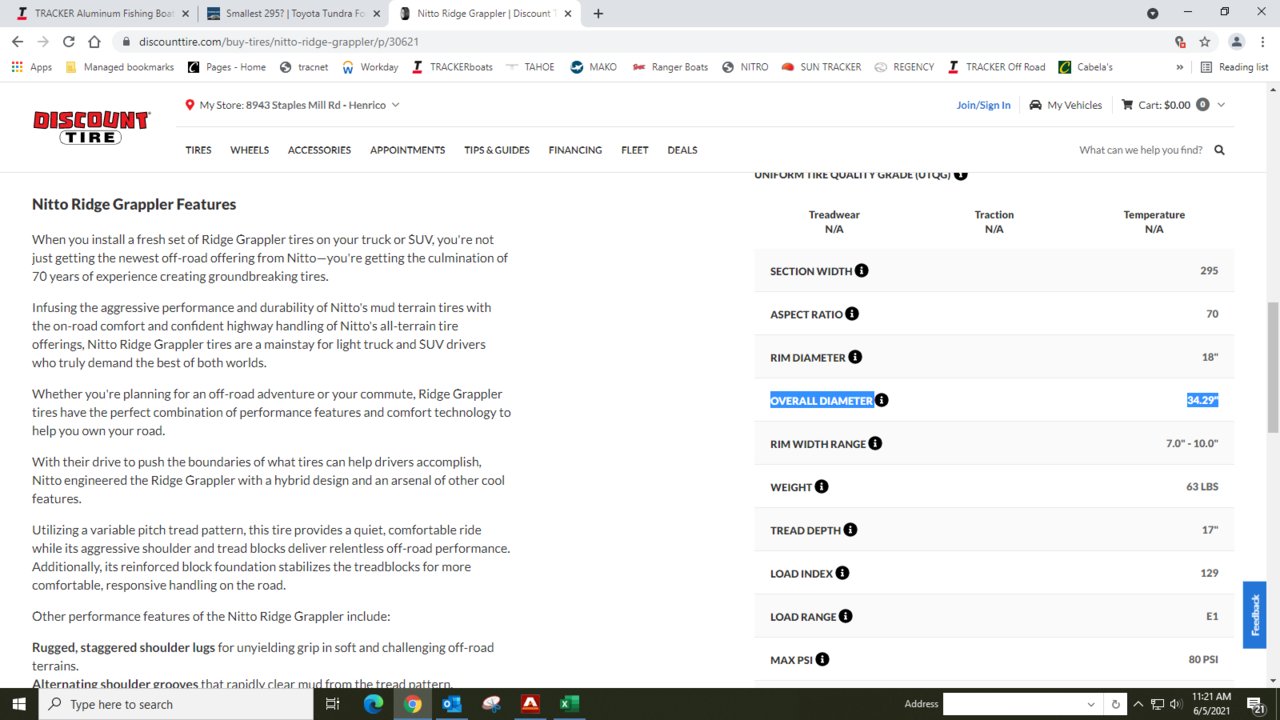Click the Join/Sign In link
The height and width of the screenshot is (720, 1280).
pos(983,105)
